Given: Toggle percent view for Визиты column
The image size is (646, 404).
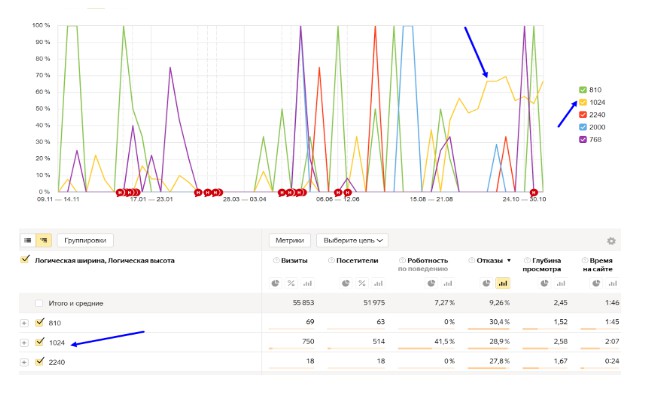Looking at the screenshot, I should click(x=291, y=283).
